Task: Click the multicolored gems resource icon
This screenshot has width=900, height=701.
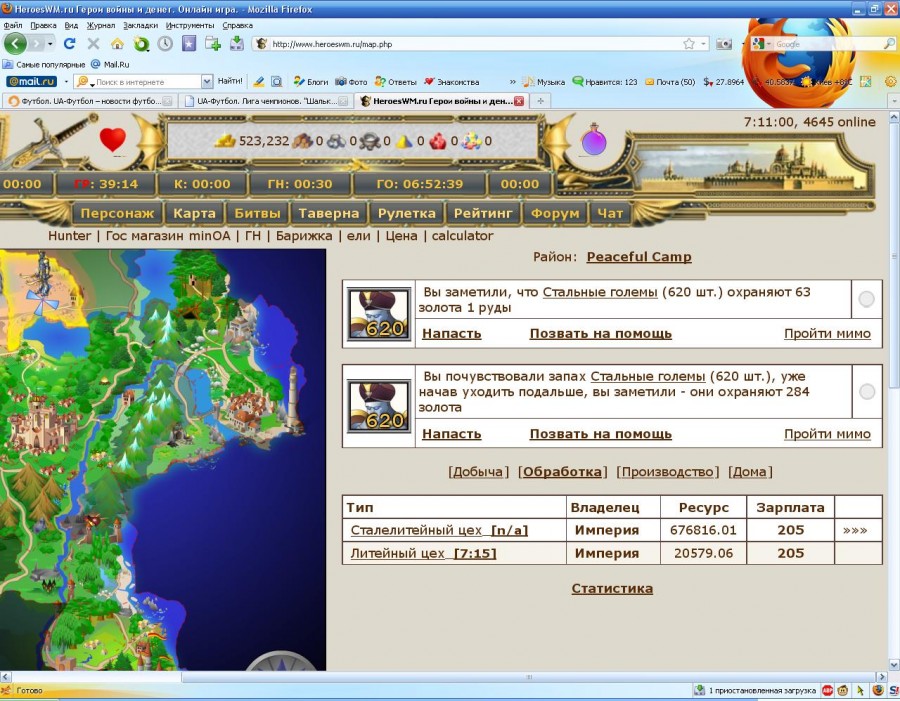Action: [x=472, y=141]
